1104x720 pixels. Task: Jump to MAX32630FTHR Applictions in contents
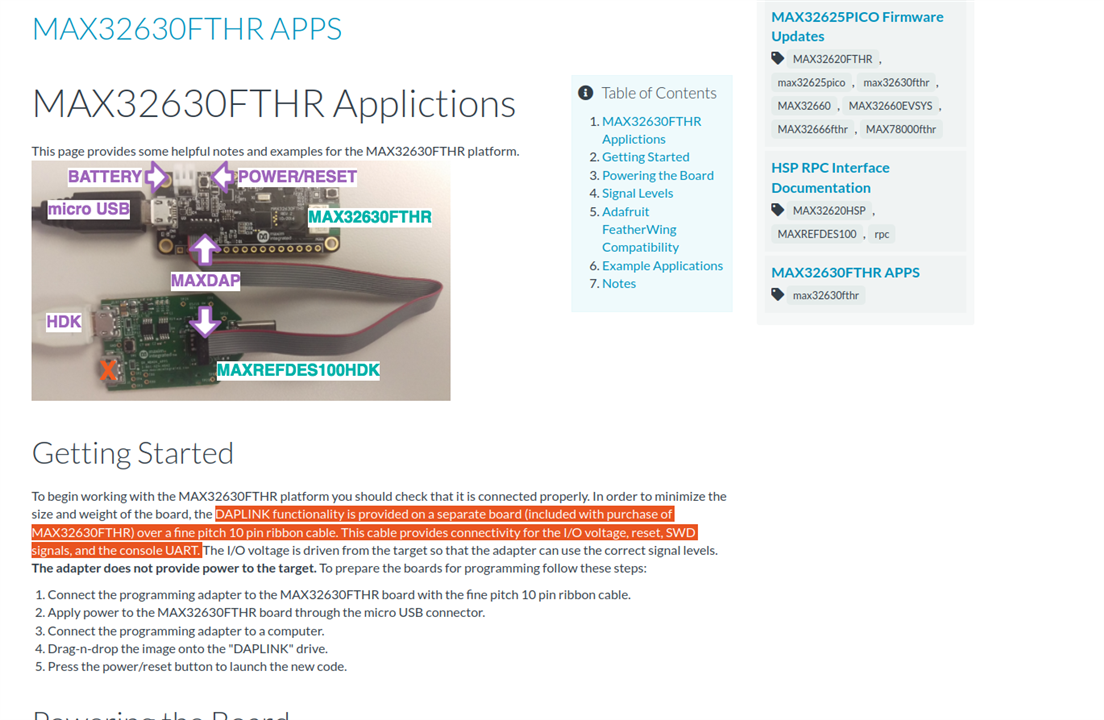pyautogui.click(x=651, y=130)
